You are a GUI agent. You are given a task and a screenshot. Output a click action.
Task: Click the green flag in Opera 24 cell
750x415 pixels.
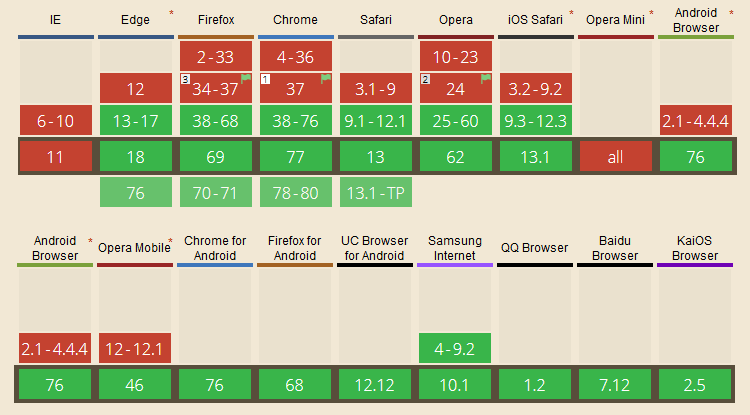pos(486,77)
